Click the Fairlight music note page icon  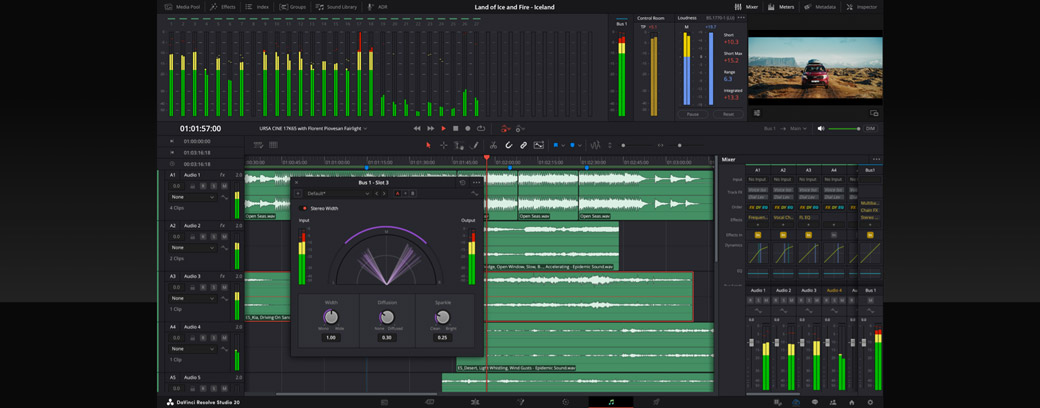(x=611, y=402)
